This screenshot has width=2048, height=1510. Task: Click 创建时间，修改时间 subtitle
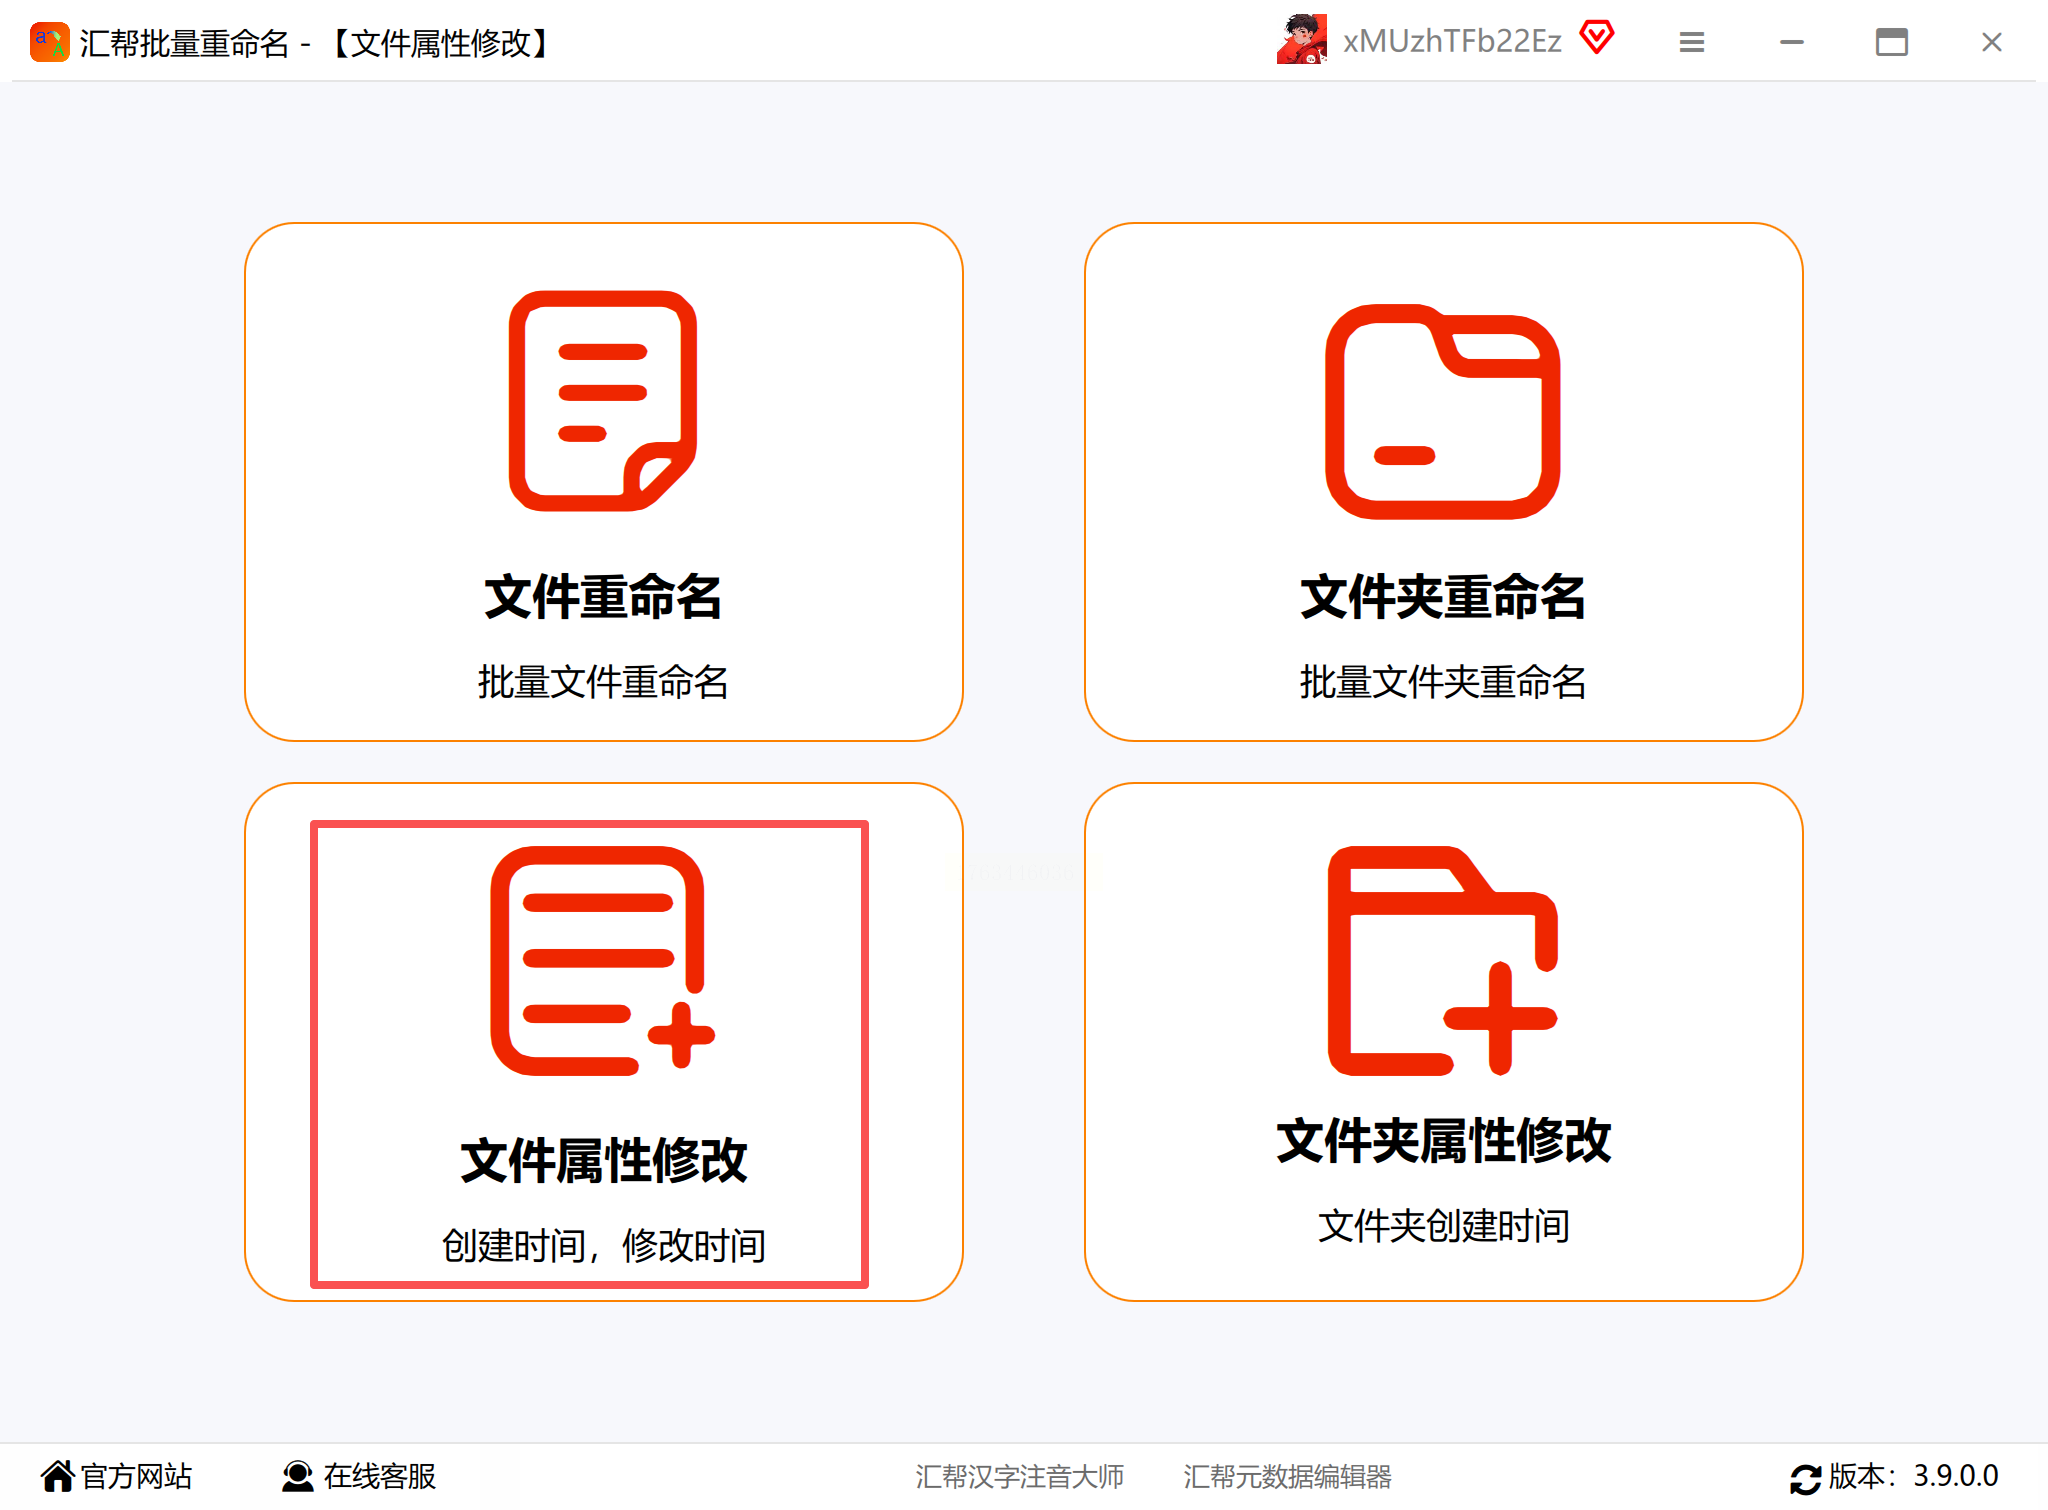pos(603,1245)
